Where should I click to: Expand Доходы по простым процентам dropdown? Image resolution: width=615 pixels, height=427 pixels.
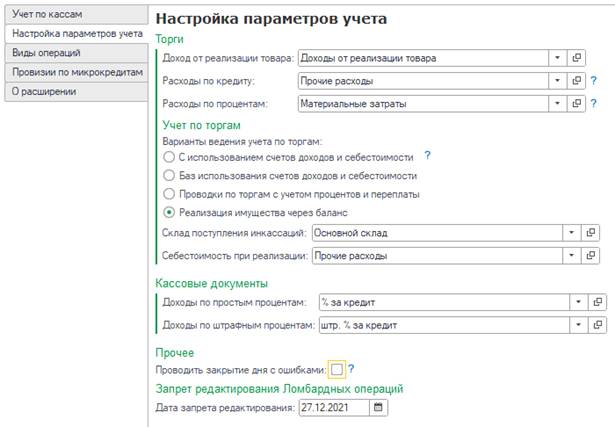point(579,302)
